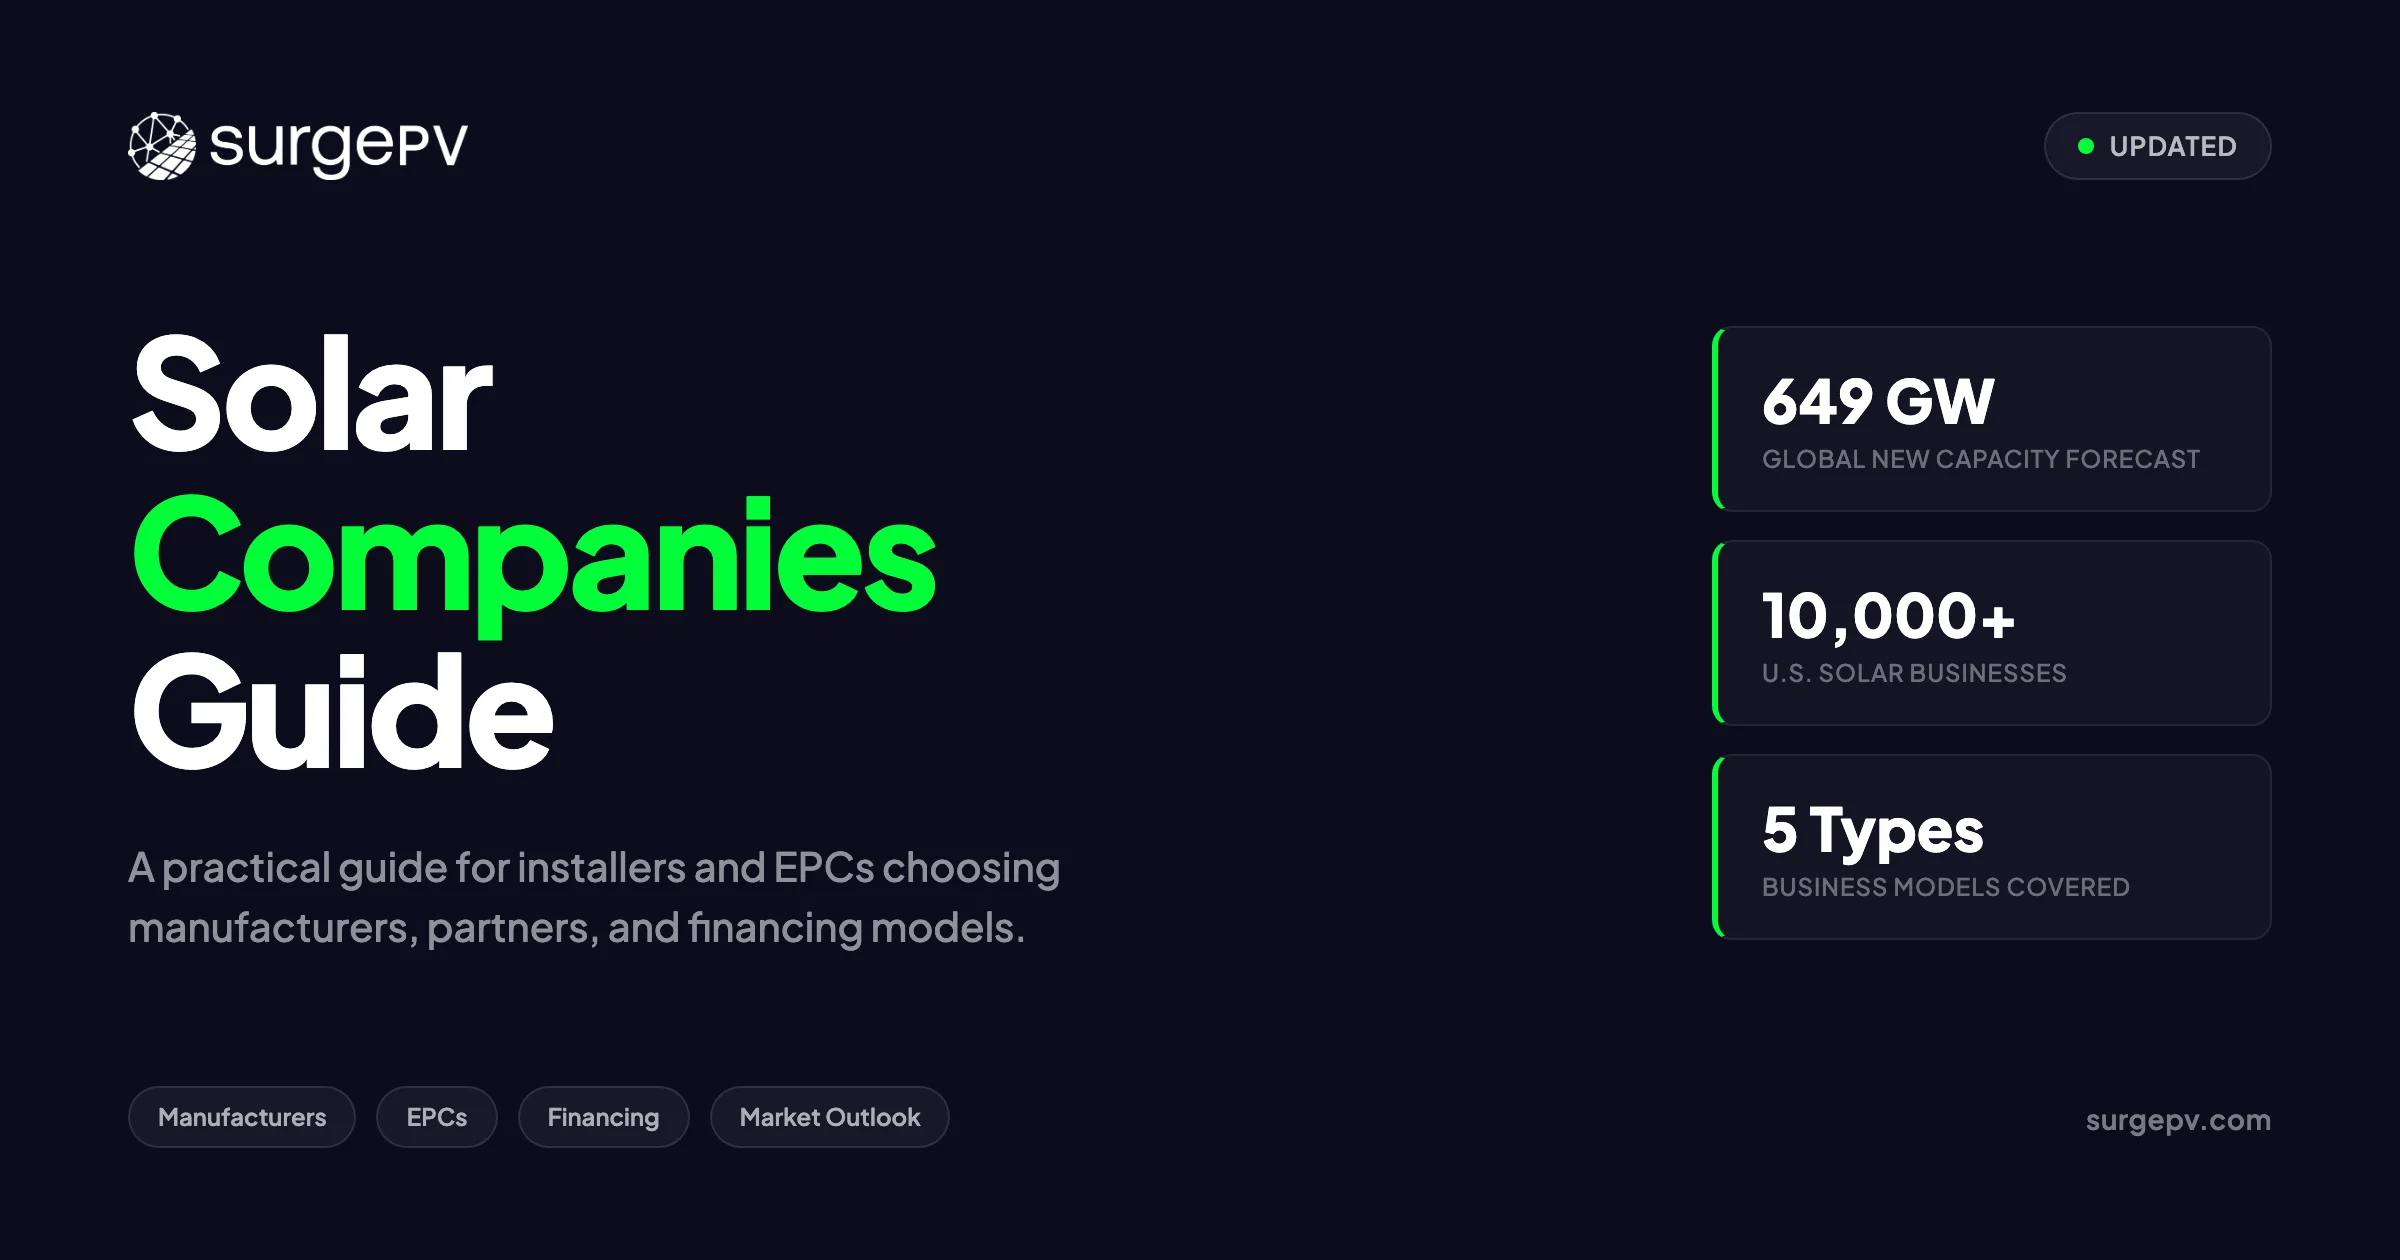
Task: Click the surgePV globe logo icon
Action: pos(162,146)
